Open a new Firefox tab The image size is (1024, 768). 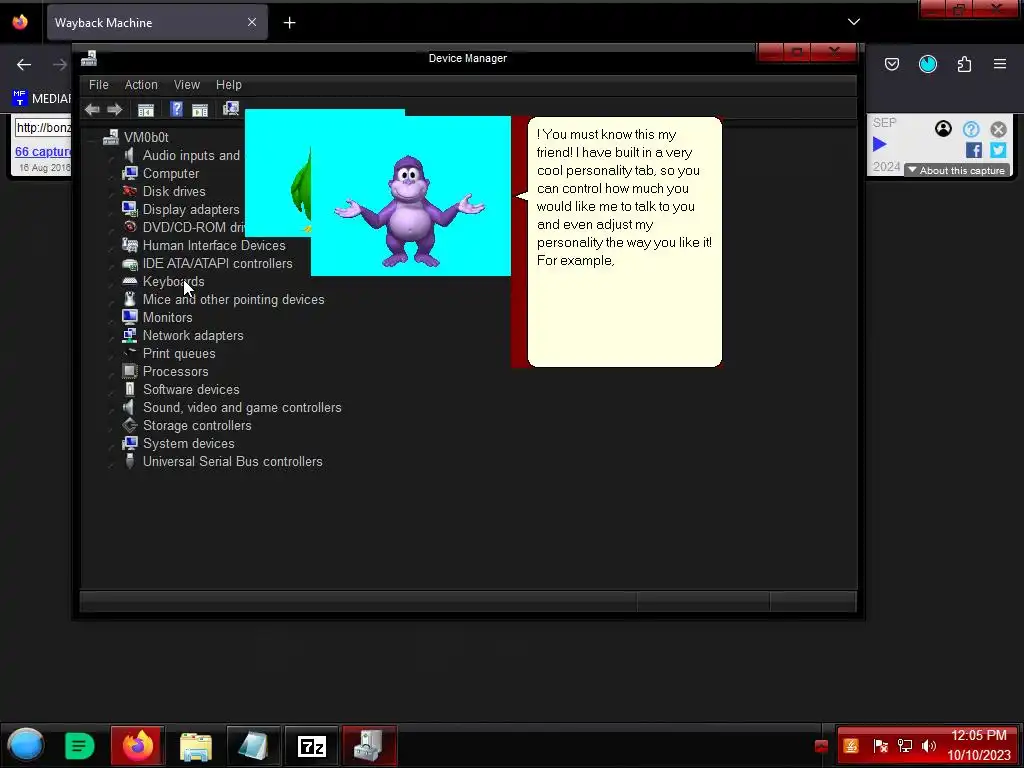(x=289, y=23)
